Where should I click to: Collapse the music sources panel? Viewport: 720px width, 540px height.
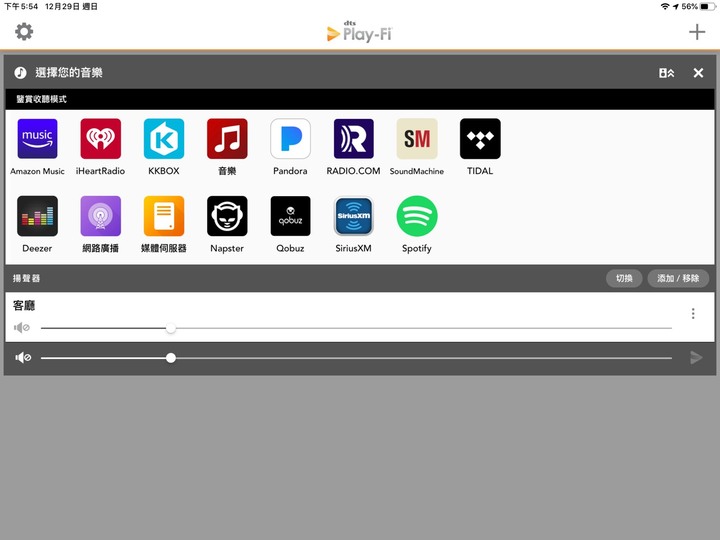pyautogui.click(x=666, y=73)
